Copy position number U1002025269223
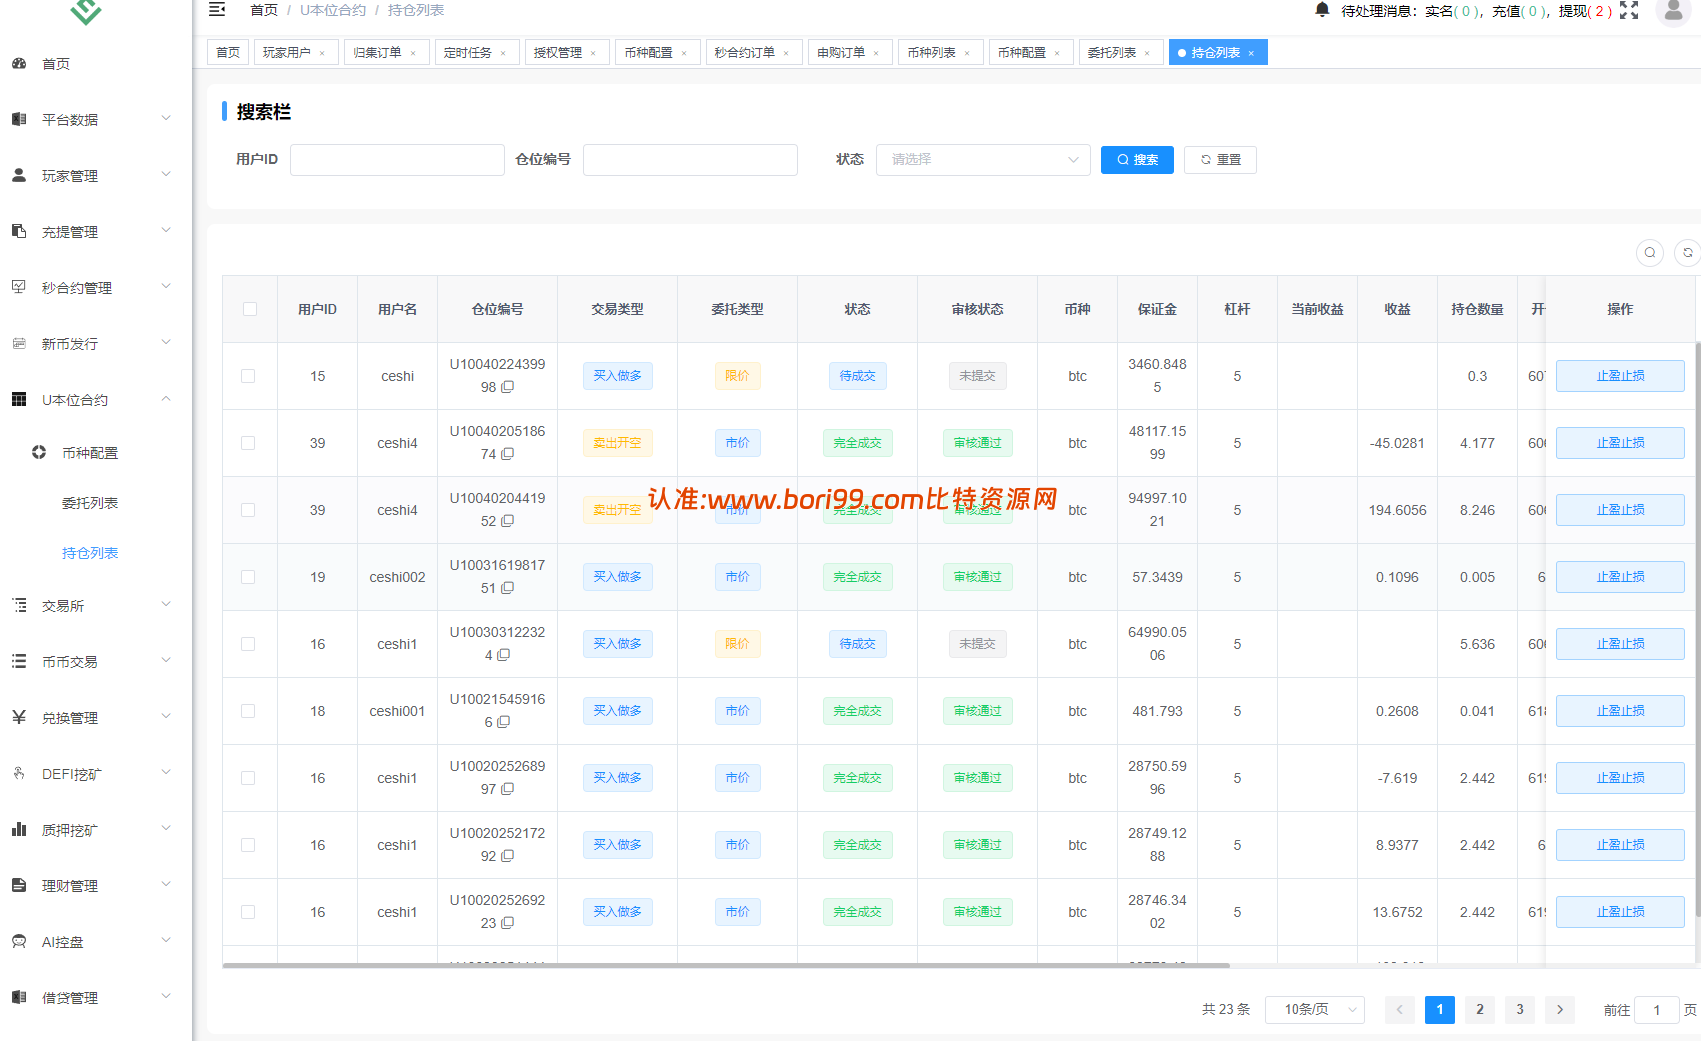Screen dimensions: 1701x1041 click(x=507, y=923)
